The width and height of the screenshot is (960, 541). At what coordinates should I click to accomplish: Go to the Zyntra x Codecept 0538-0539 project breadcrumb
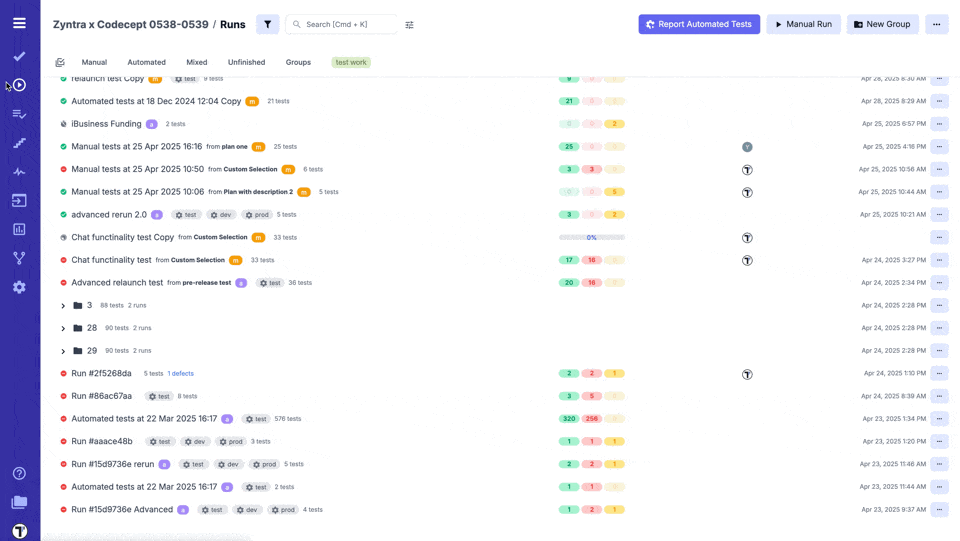(130, 24)
